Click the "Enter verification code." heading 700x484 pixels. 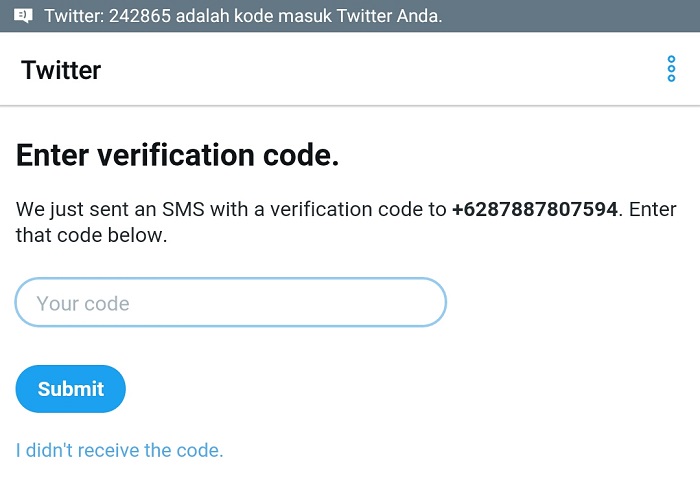pyautogui.click(x=178, y=155)
